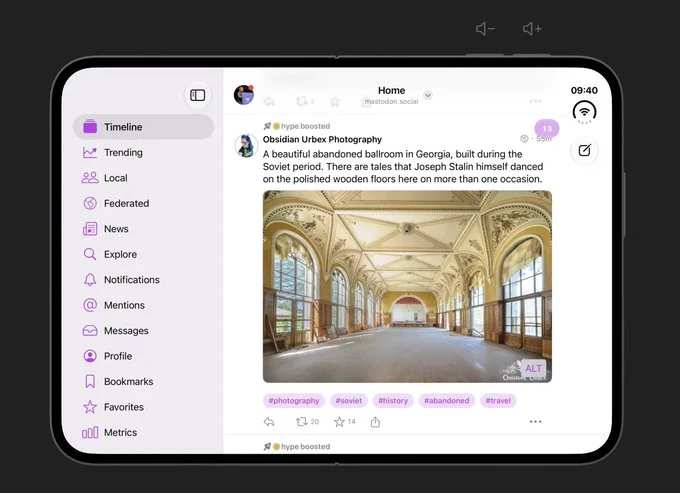
Task: Reply to the ballroom post
Action: click(x=269, y=422)
